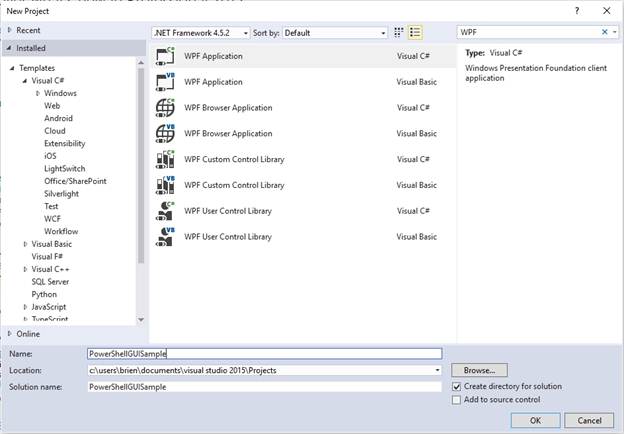Select the Silverlight template category

point(62,194)
